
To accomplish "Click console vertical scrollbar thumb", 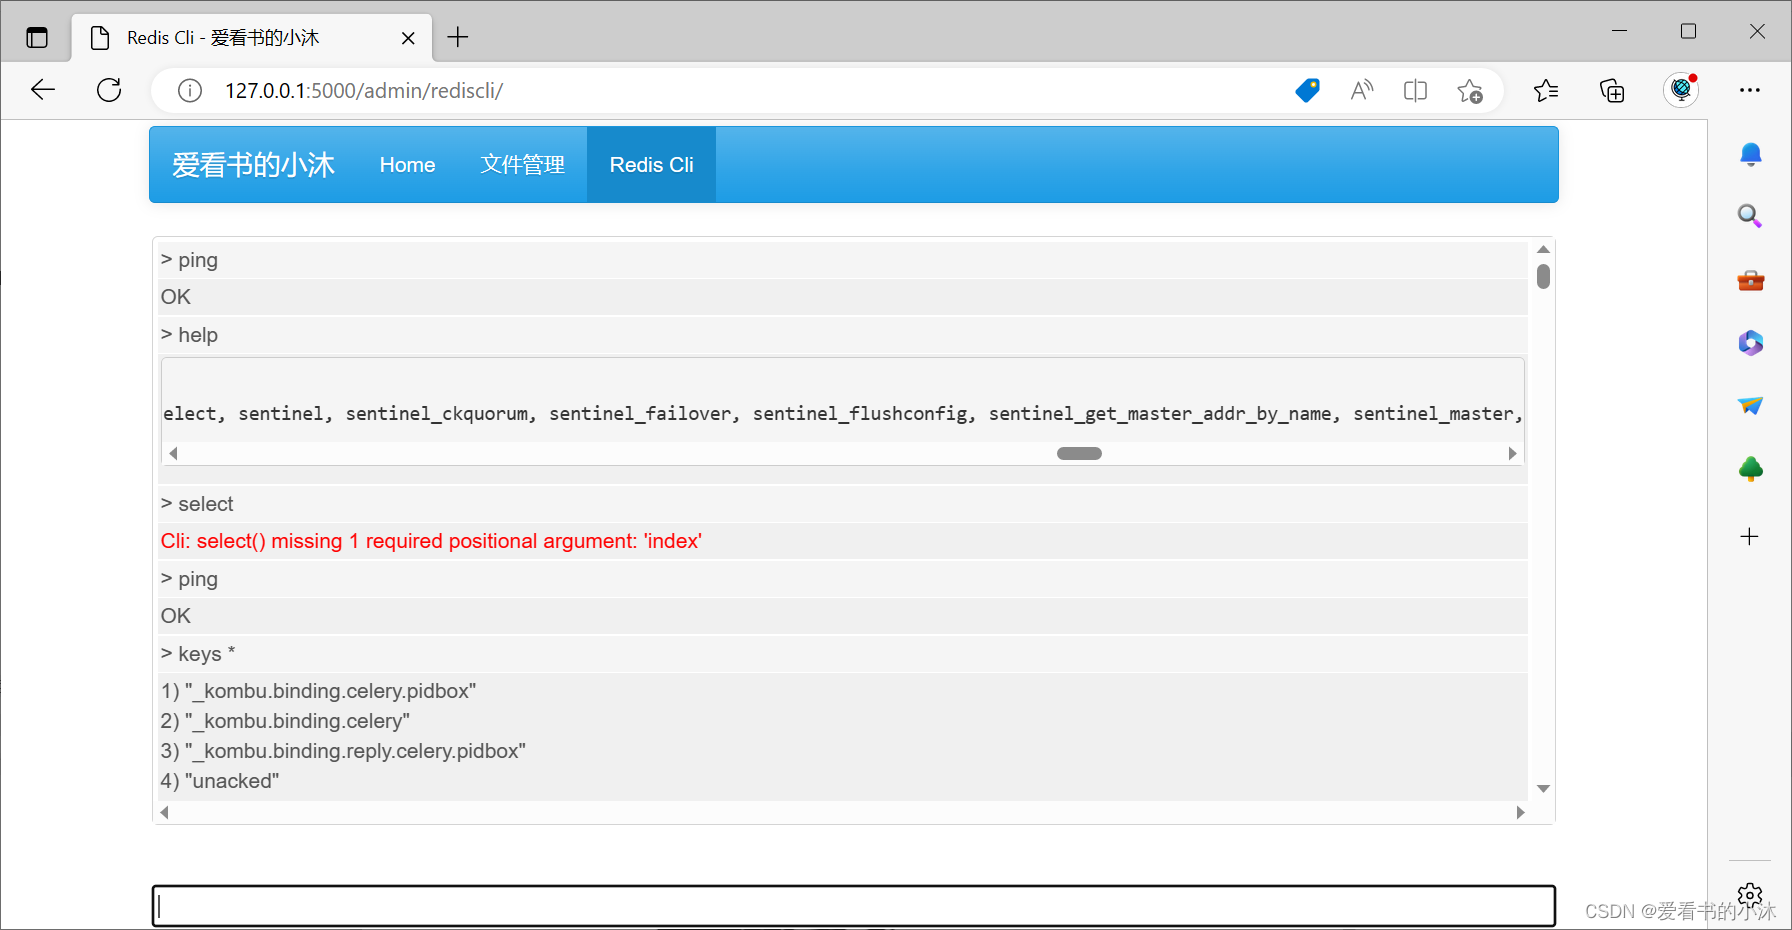I will [x=1543, y=276].
